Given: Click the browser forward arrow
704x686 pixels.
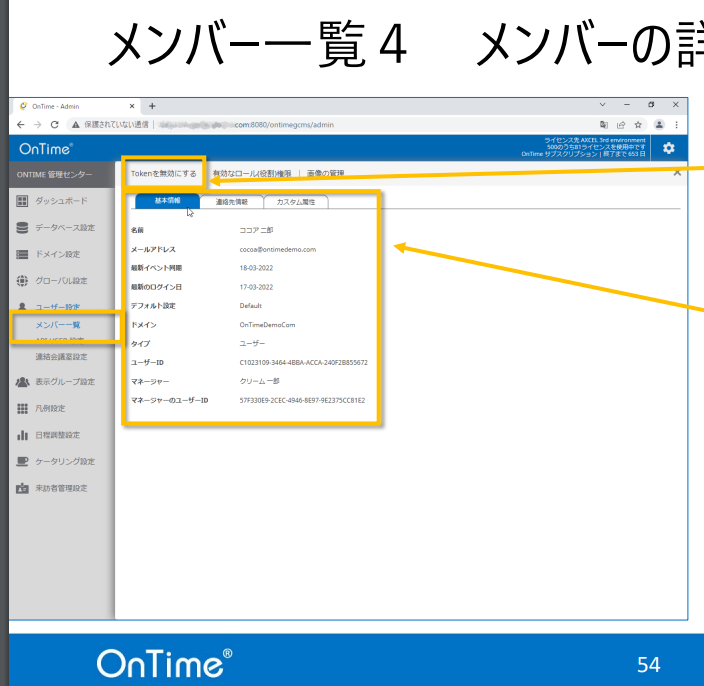Looking at the screenshot, I should 38,124.
